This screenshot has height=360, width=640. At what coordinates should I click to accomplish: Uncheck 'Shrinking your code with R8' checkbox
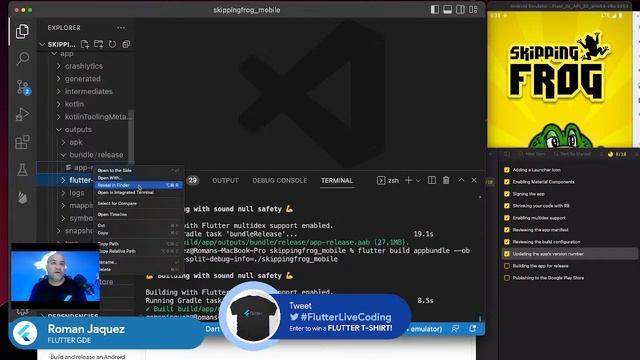(x=507, y=206)
